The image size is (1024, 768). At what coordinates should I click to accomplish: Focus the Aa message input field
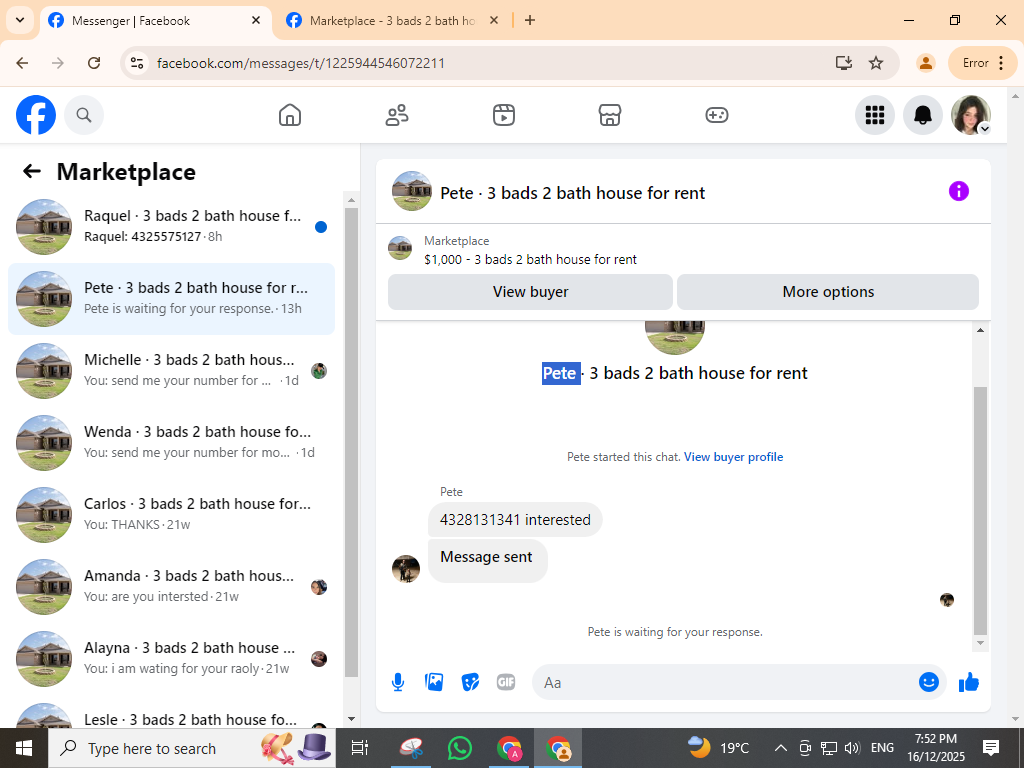[x=725, y=682]
